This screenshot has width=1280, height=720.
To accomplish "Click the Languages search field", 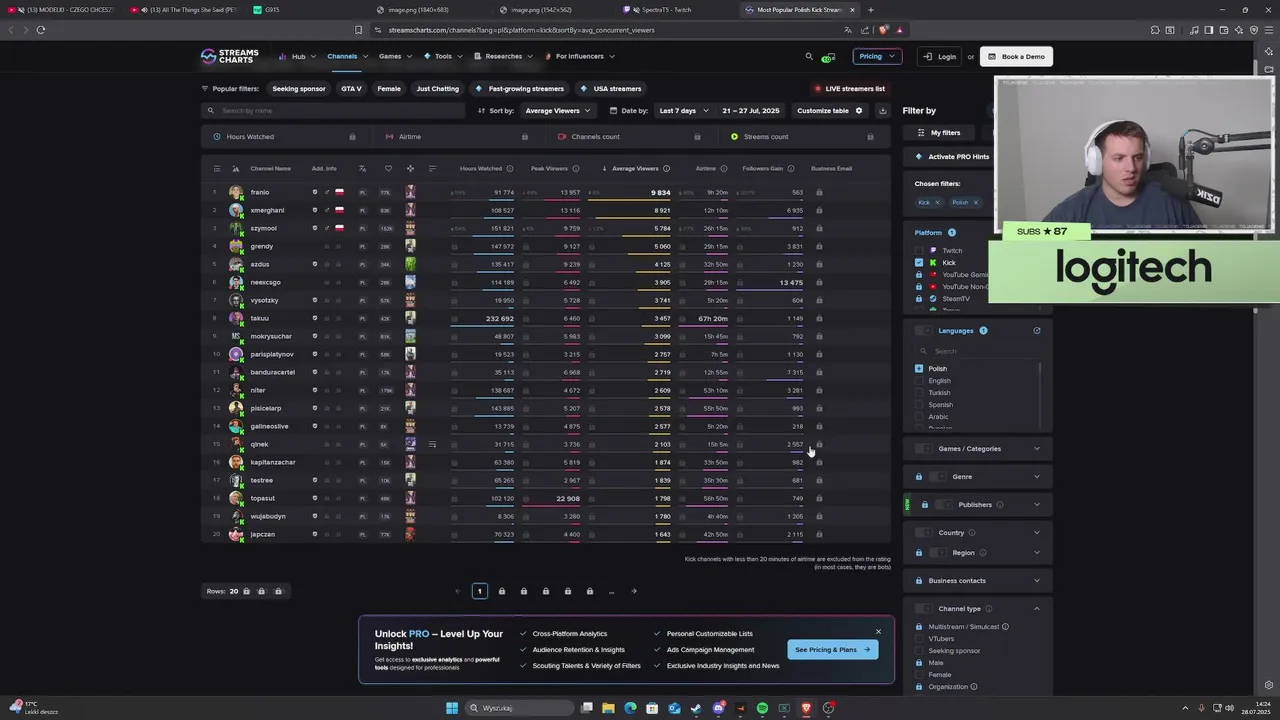I will [x=978, y=351].
